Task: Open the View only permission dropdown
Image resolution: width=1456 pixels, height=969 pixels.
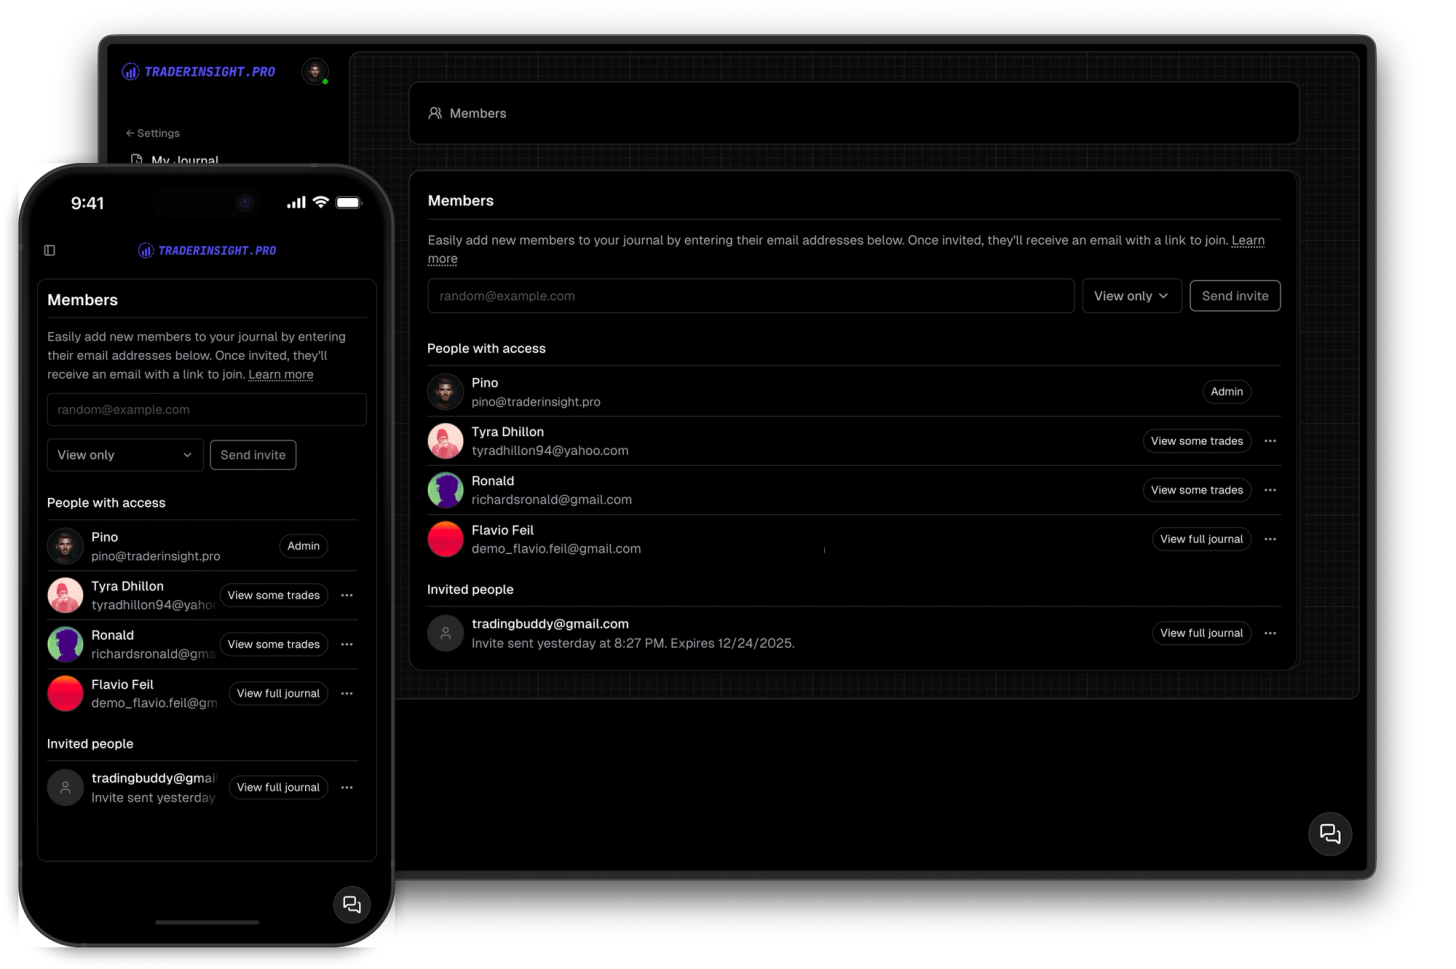Action: point(1131,295)
